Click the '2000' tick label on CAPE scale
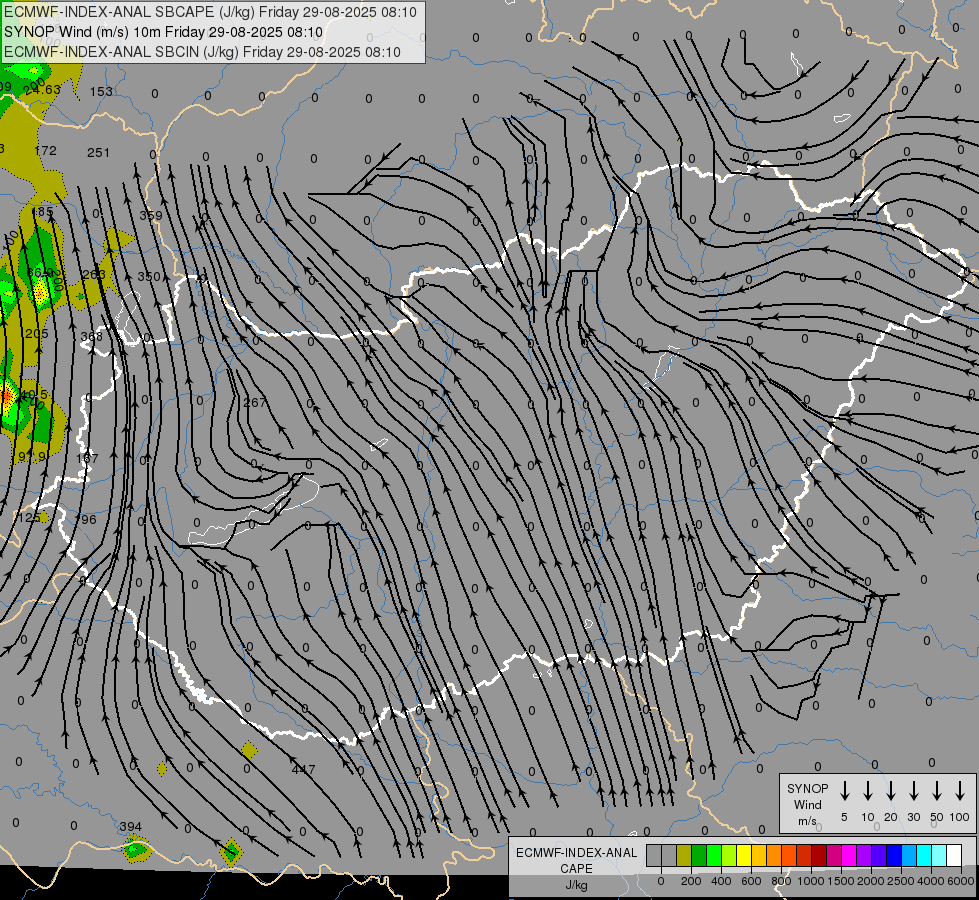This screenshot has height=900, width=979. click(x=871, y=881)
